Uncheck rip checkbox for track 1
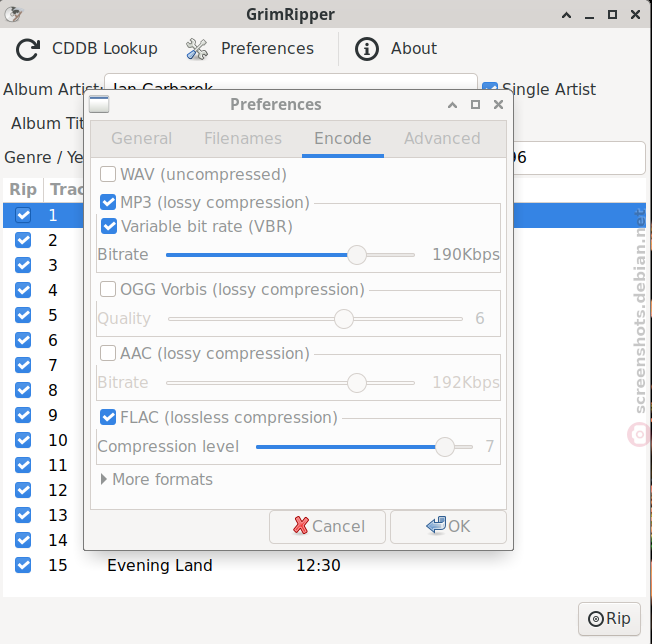Screen dimensions: 652x644 (x=23, y=215)
